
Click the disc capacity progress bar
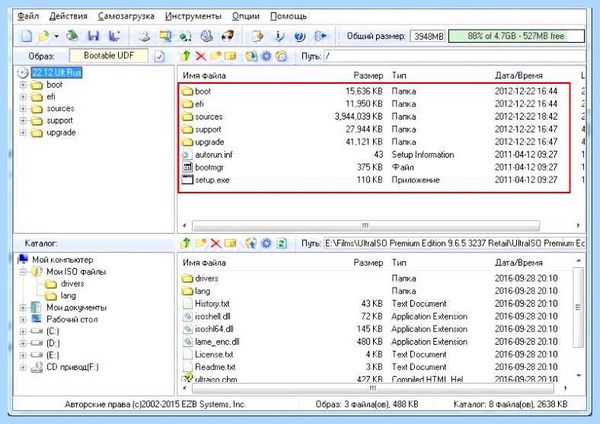(516, 36)
